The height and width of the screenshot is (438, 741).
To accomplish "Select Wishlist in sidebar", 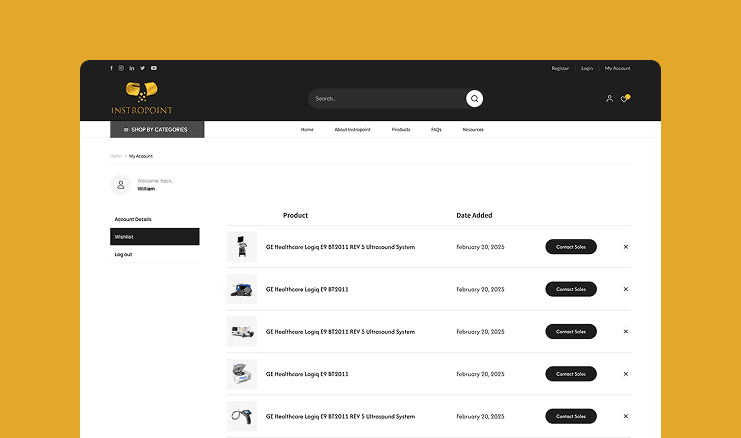I will tap(155, 237).
